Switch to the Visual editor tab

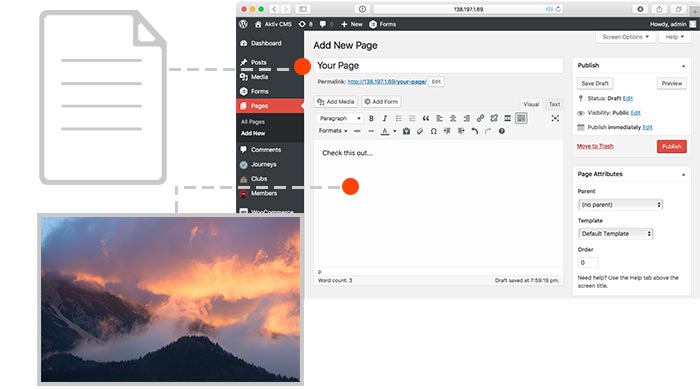pyautogui.click(x=531, y=104)
